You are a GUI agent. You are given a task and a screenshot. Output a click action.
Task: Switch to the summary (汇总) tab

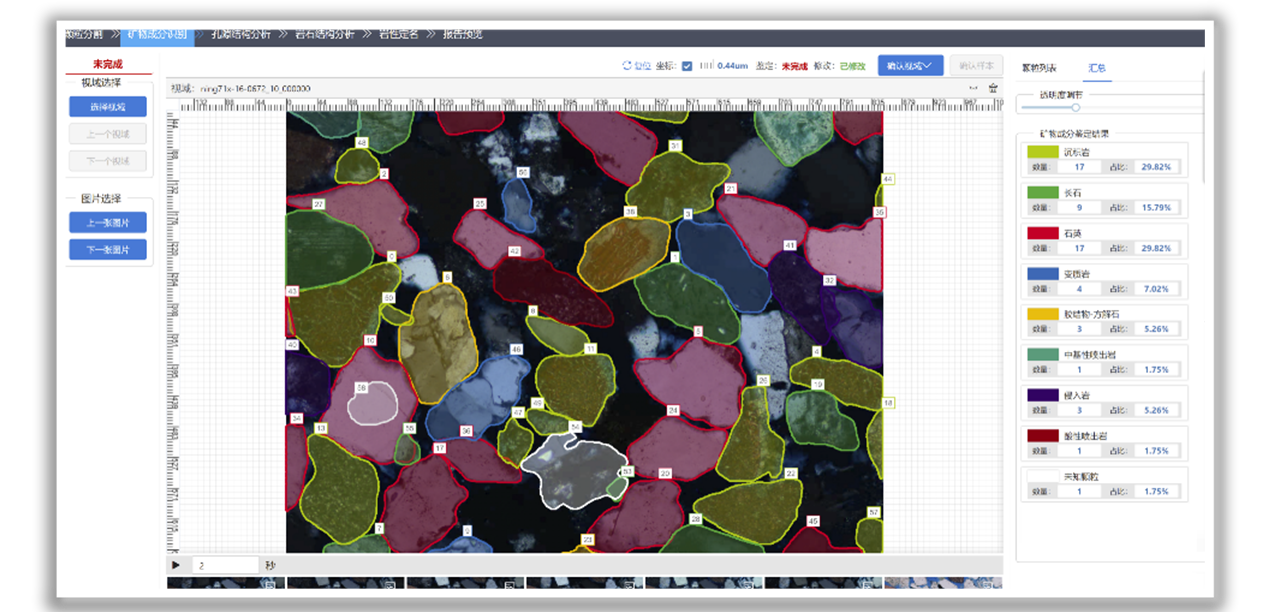pos(1096,68)
